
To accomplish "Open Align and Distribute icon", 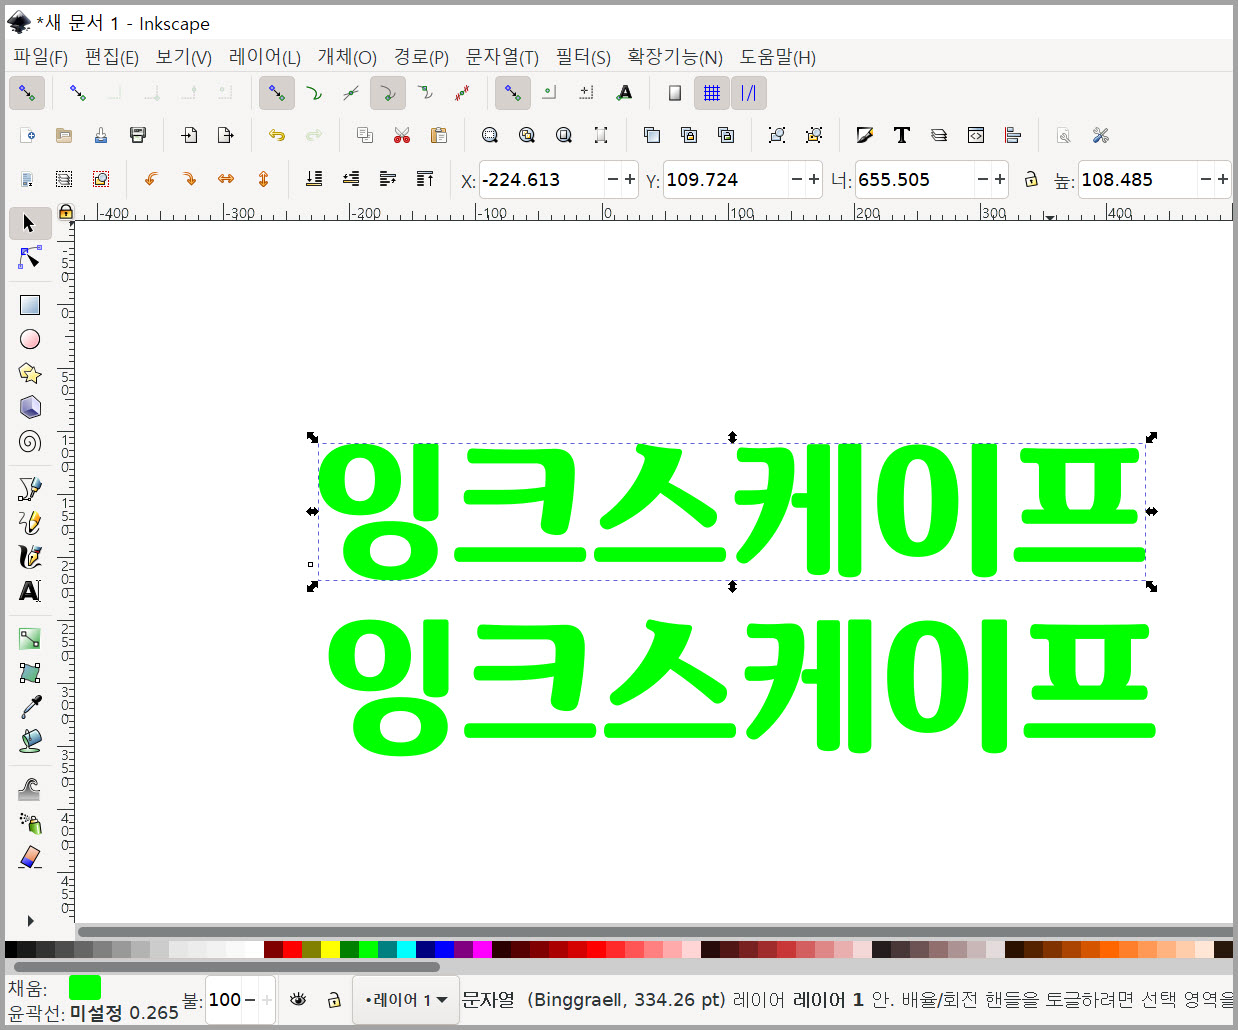I will coord(1013,135).
